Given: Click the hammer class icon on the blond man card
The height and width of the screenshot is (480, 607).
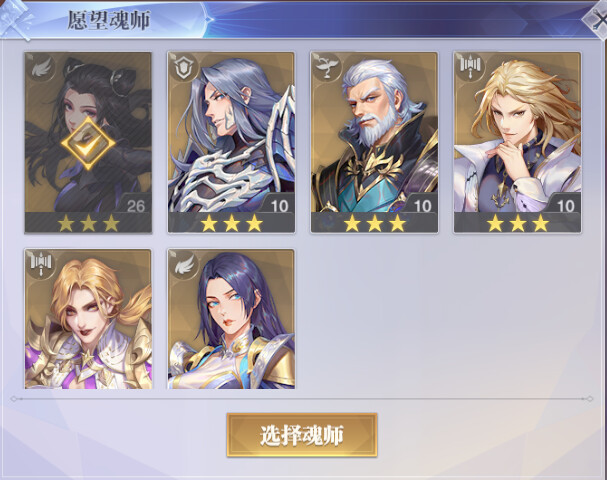Looking at the screenshot, I should coord(469,67).
